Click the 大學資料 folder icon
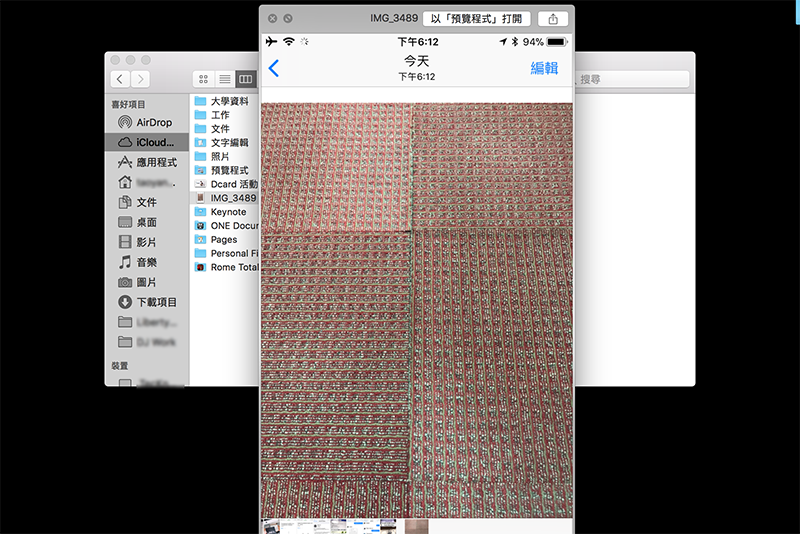Viewport: 800px width, 534px height. (x=201, y=101)
